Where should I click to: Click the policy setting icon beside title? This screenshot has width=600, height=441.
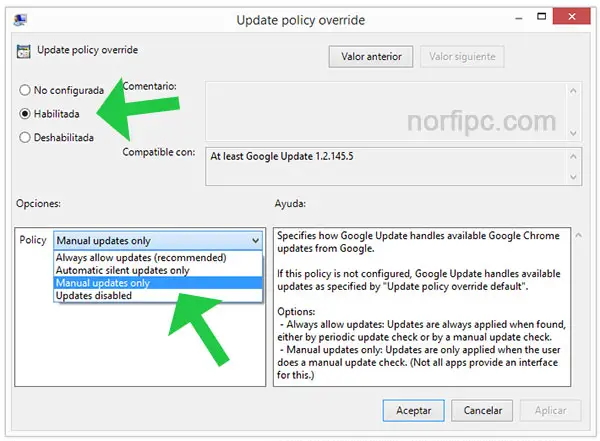pyautogui.click(x=23, y=51)
